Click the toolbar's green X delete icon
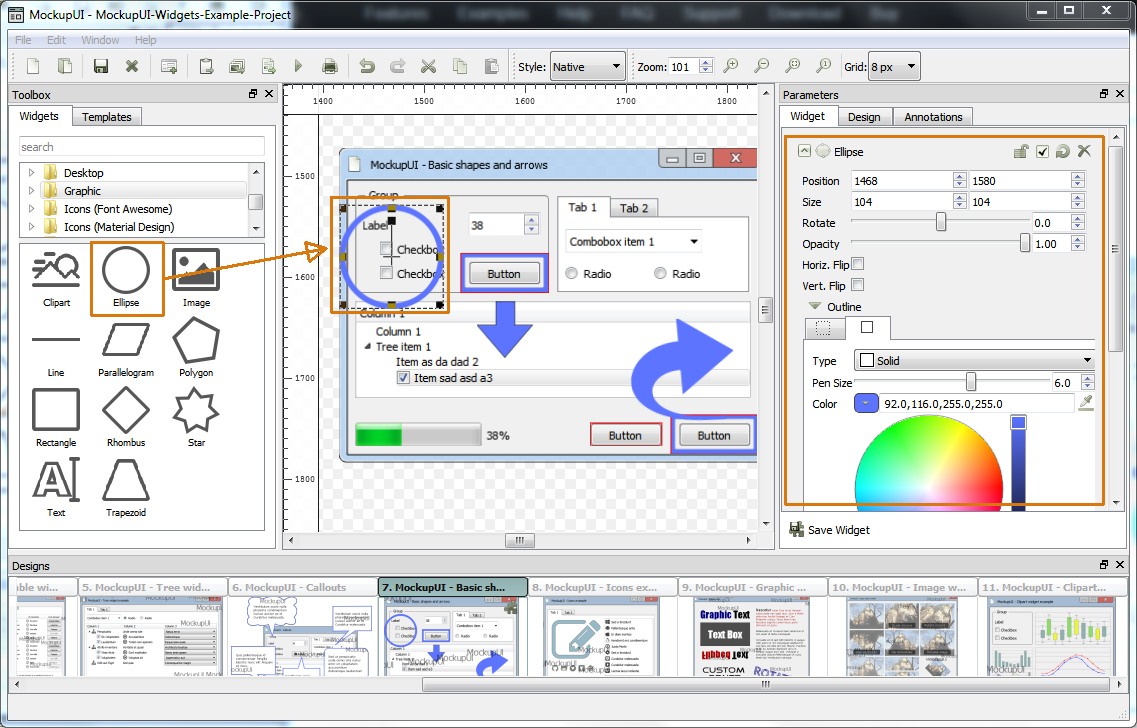This screenshot has height=728, width=1137. pos(131,67)
